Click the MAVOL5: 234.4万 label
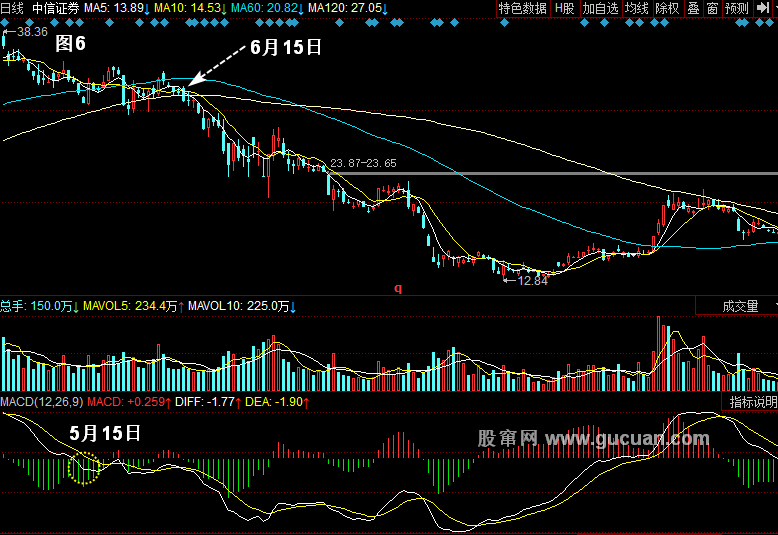778x535 pixels. pyautogui.click(x=133, y=306)
